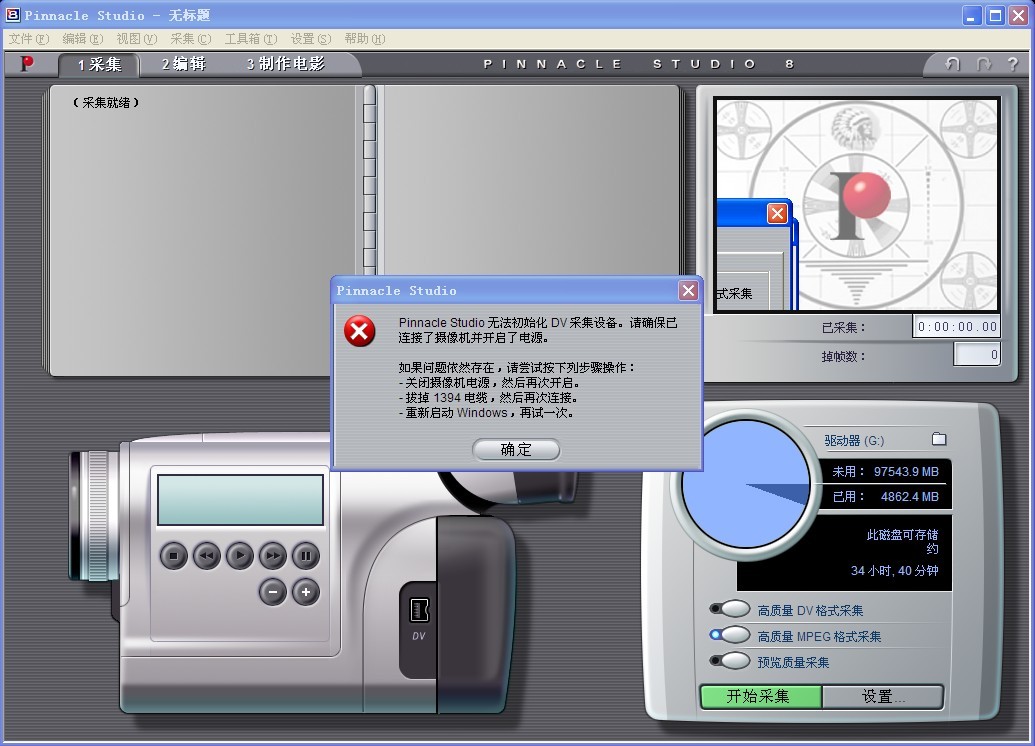Close the Pinnacle Studio error dialog
This screenshot has width=1035, height=746.
pyautogui.click(x=688, y=290)
